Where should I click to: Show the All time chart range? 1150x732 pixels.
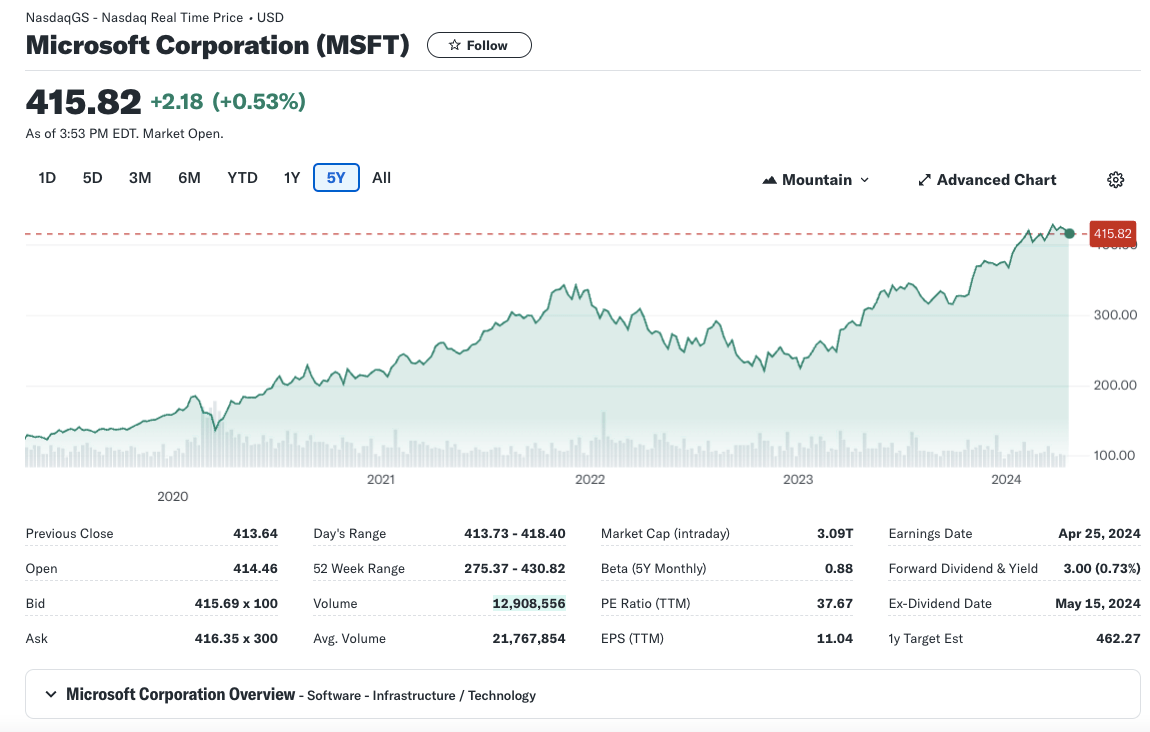(381, 177)
